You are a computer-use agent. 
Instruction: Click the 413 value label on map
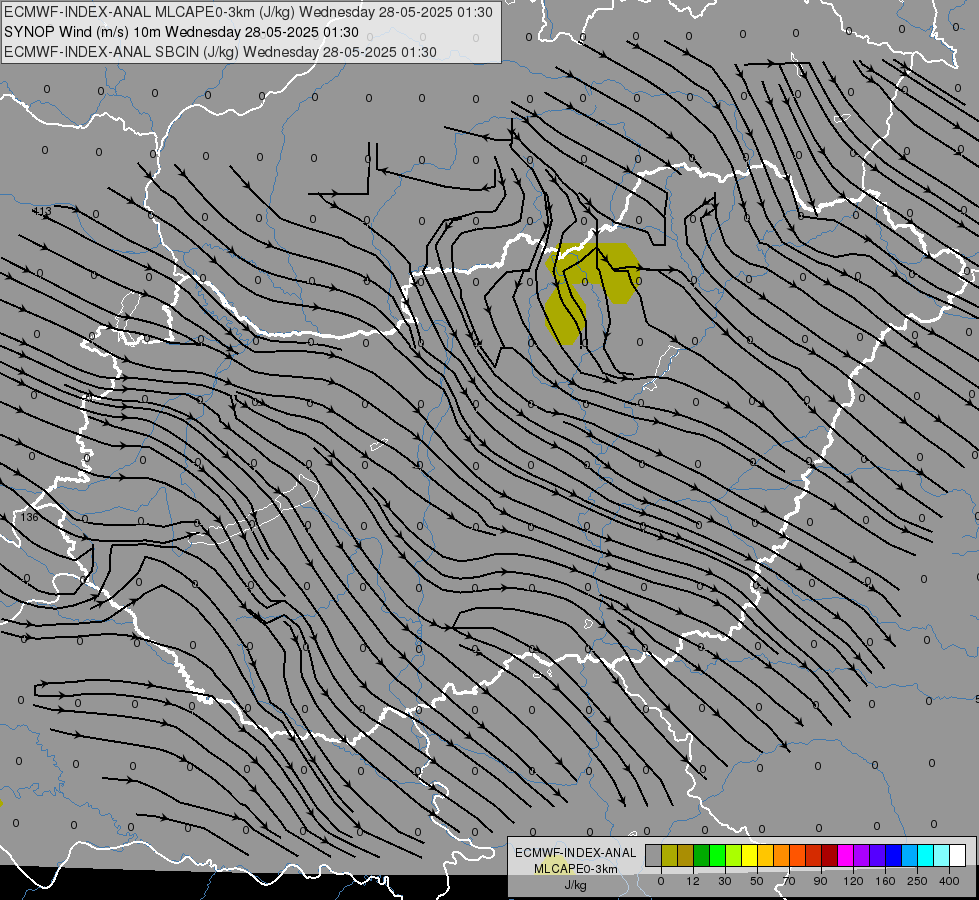41,212
